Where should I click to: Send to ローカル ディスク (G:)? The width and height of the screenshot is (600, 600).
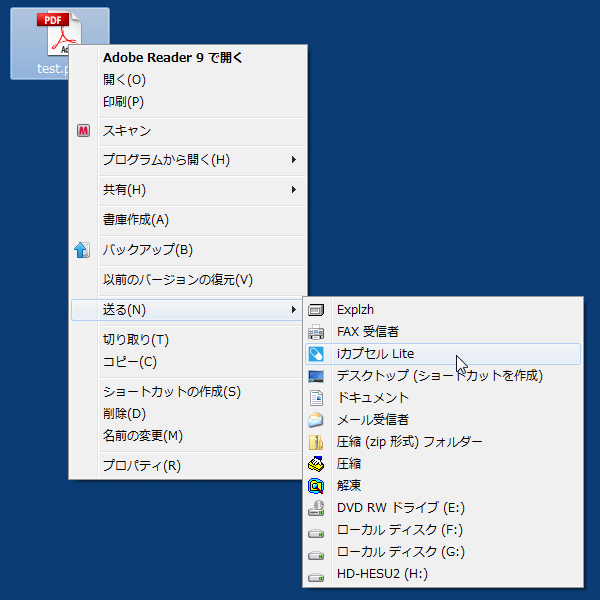coord(443,552)
